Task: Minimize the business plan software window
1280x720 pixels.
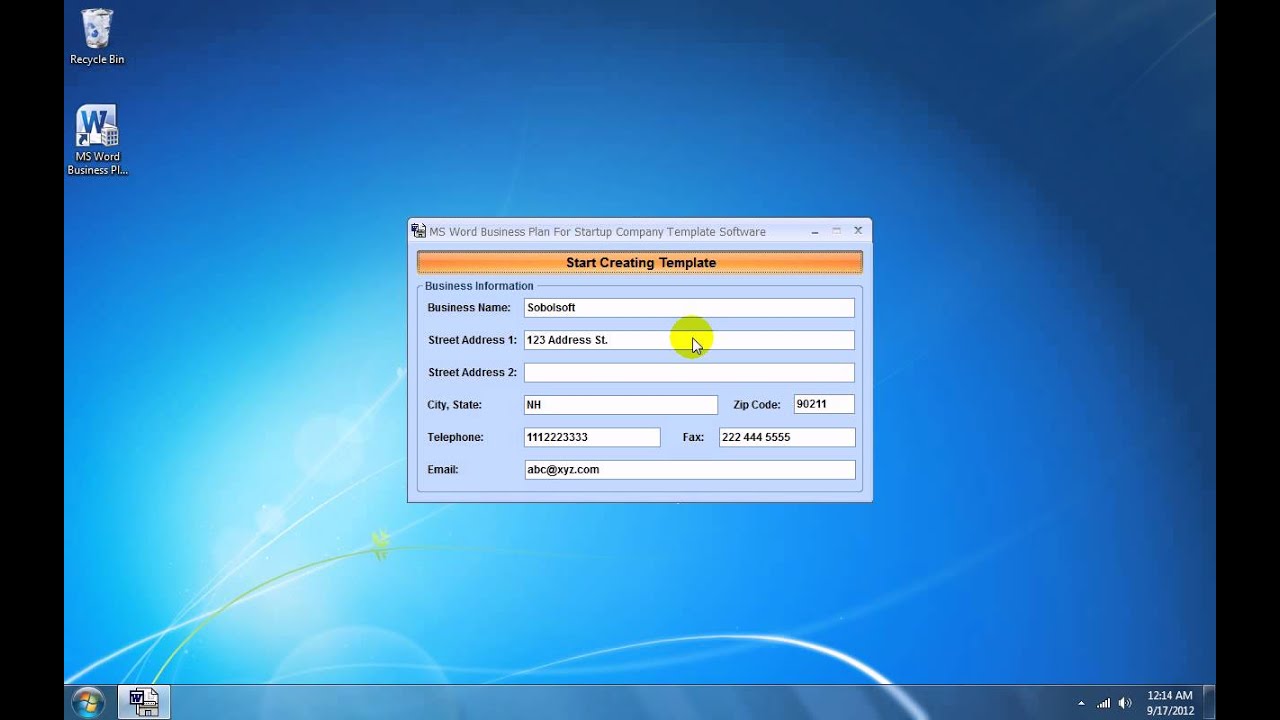Action: pos(815,231)
